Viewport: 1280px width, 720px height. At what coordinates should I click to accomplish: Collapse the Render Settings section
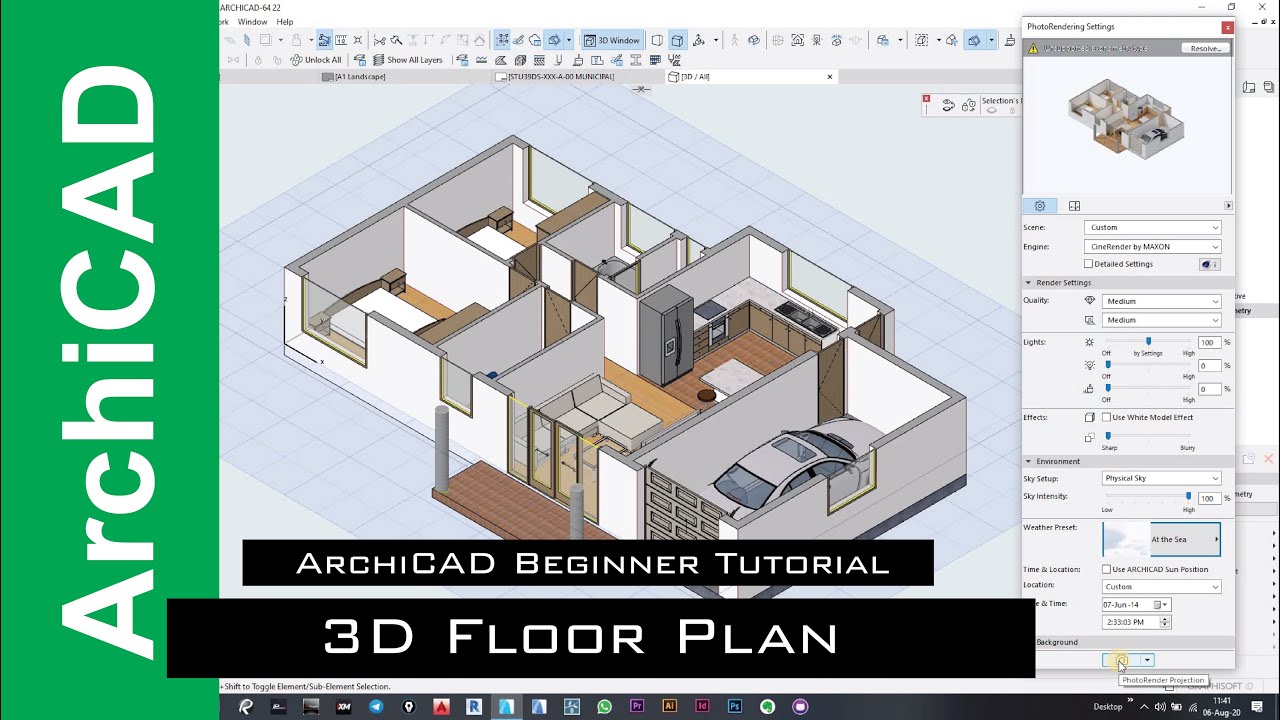[x=1028, y=283]
